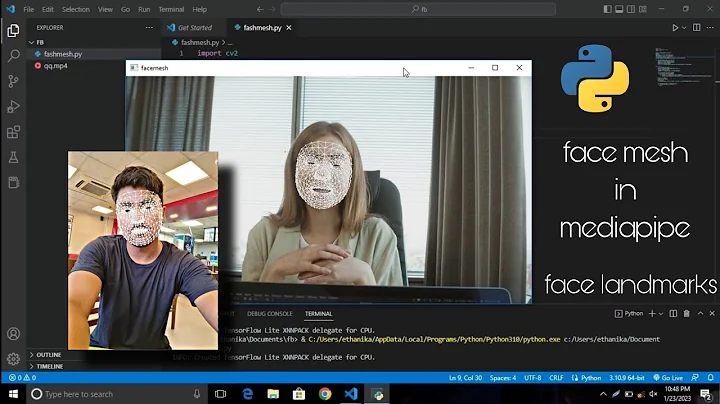This screenshot has width=720, height=404.
Task: Open the Source Control view
Action: tap(13, 81)
